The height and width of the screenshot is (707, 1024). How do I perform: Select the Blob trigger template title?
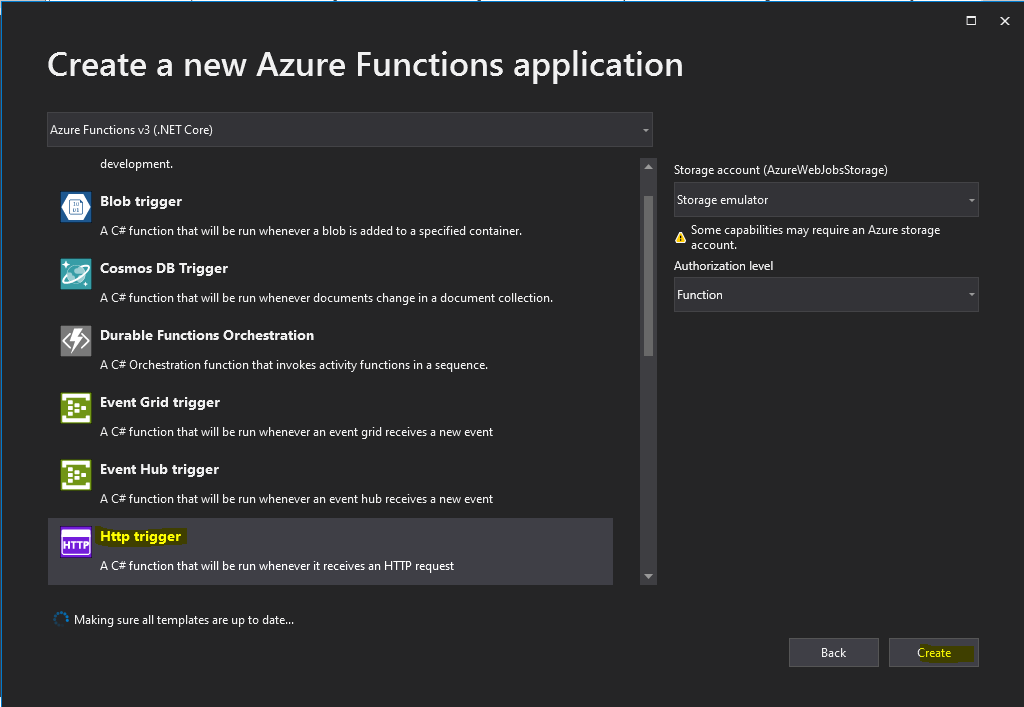tap(141, 201)
